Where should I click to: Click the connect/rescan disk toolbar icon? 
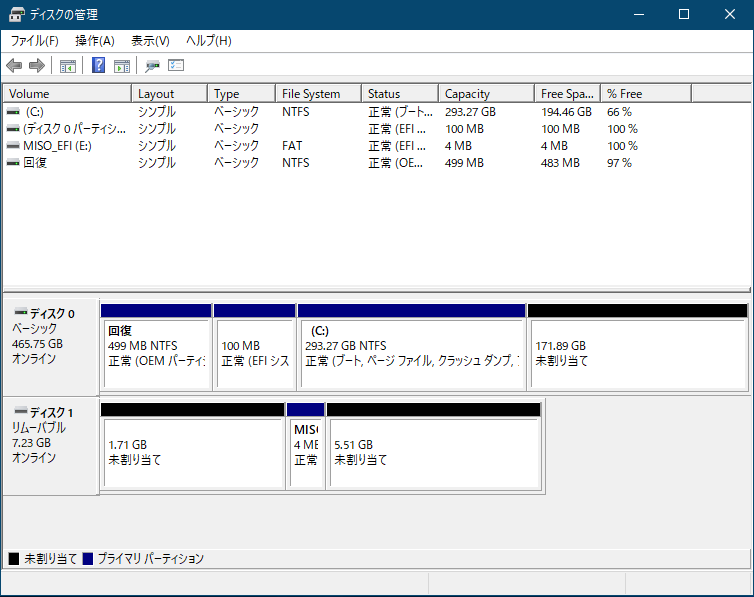tap(152, 65)
